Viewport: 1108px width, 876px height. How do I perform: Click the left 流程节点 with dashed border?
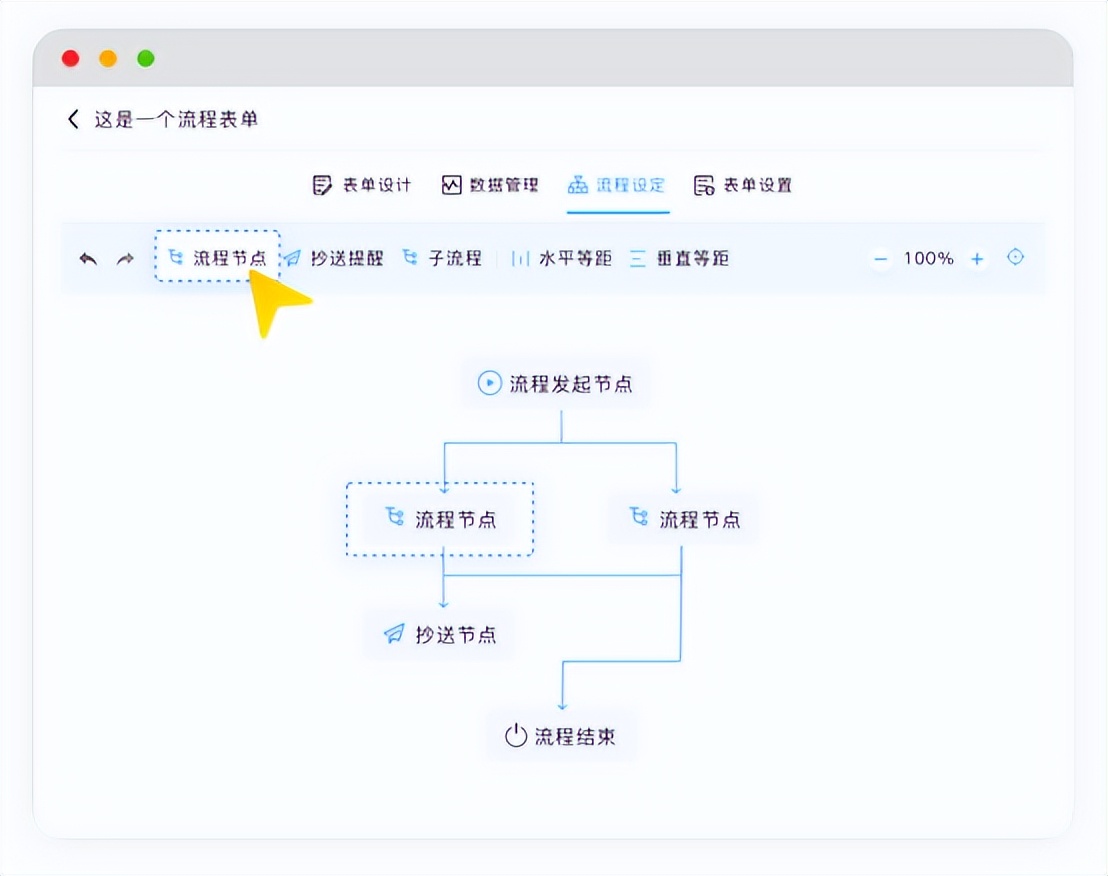[x=440, y=518]
